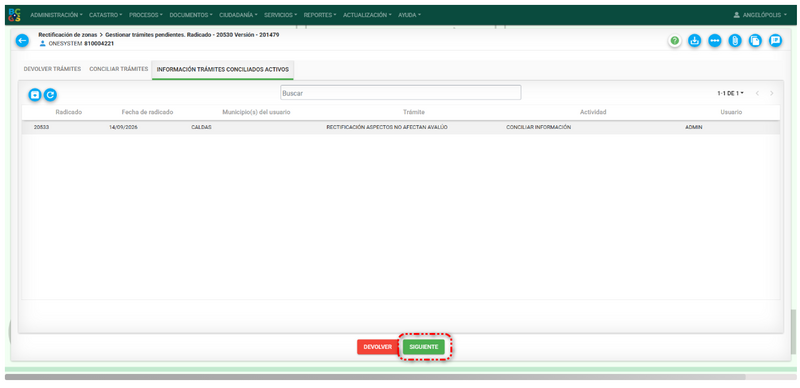The image size is (800, 388).
Task: Click the horizontal scrollbar at the bottom
Action: pos(375,377)
